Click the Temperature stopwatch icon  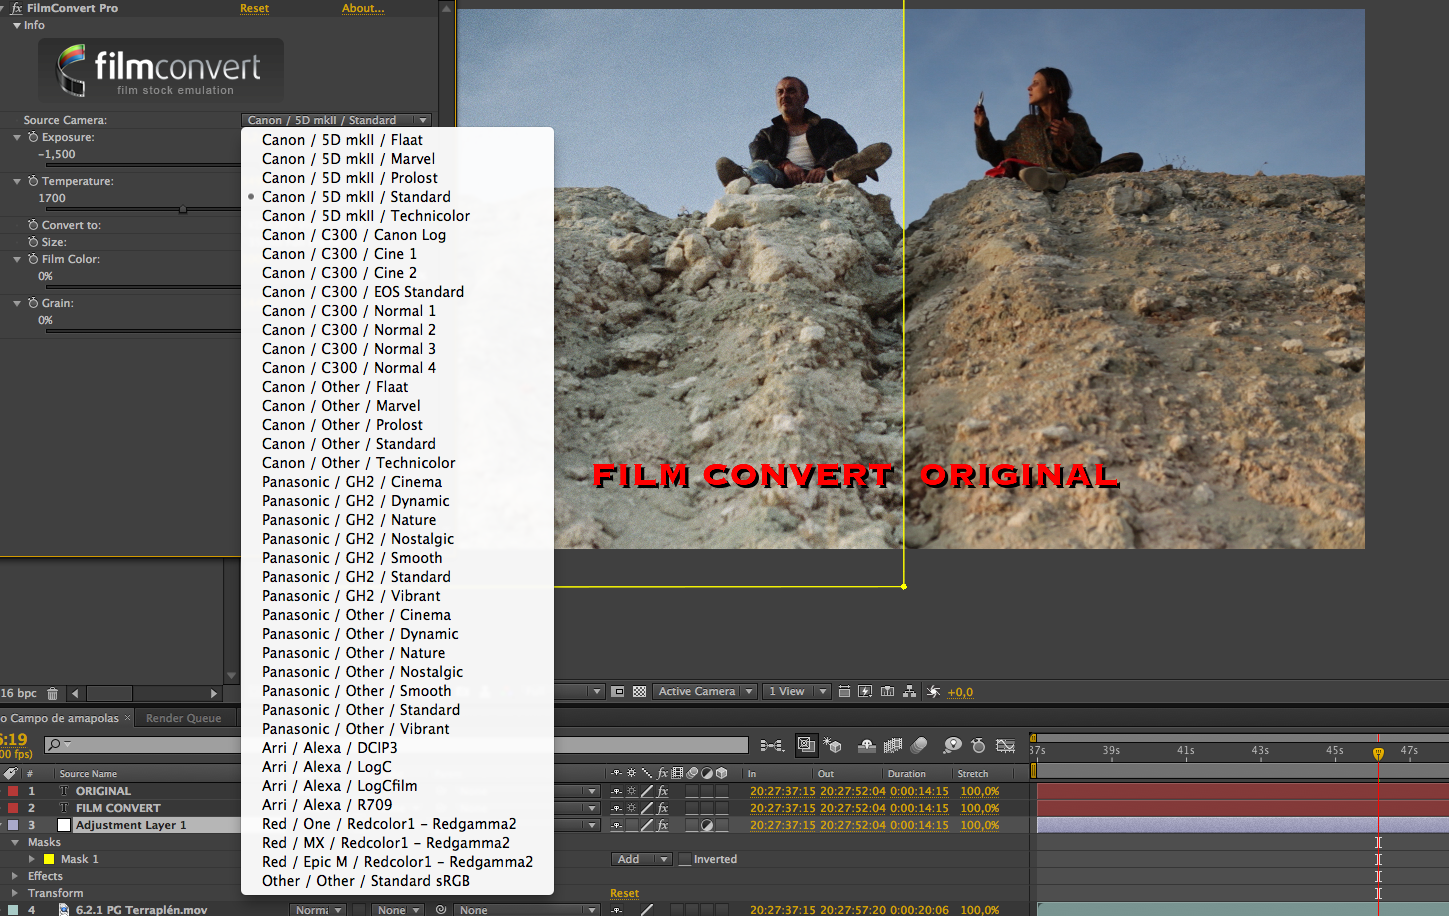33,181
